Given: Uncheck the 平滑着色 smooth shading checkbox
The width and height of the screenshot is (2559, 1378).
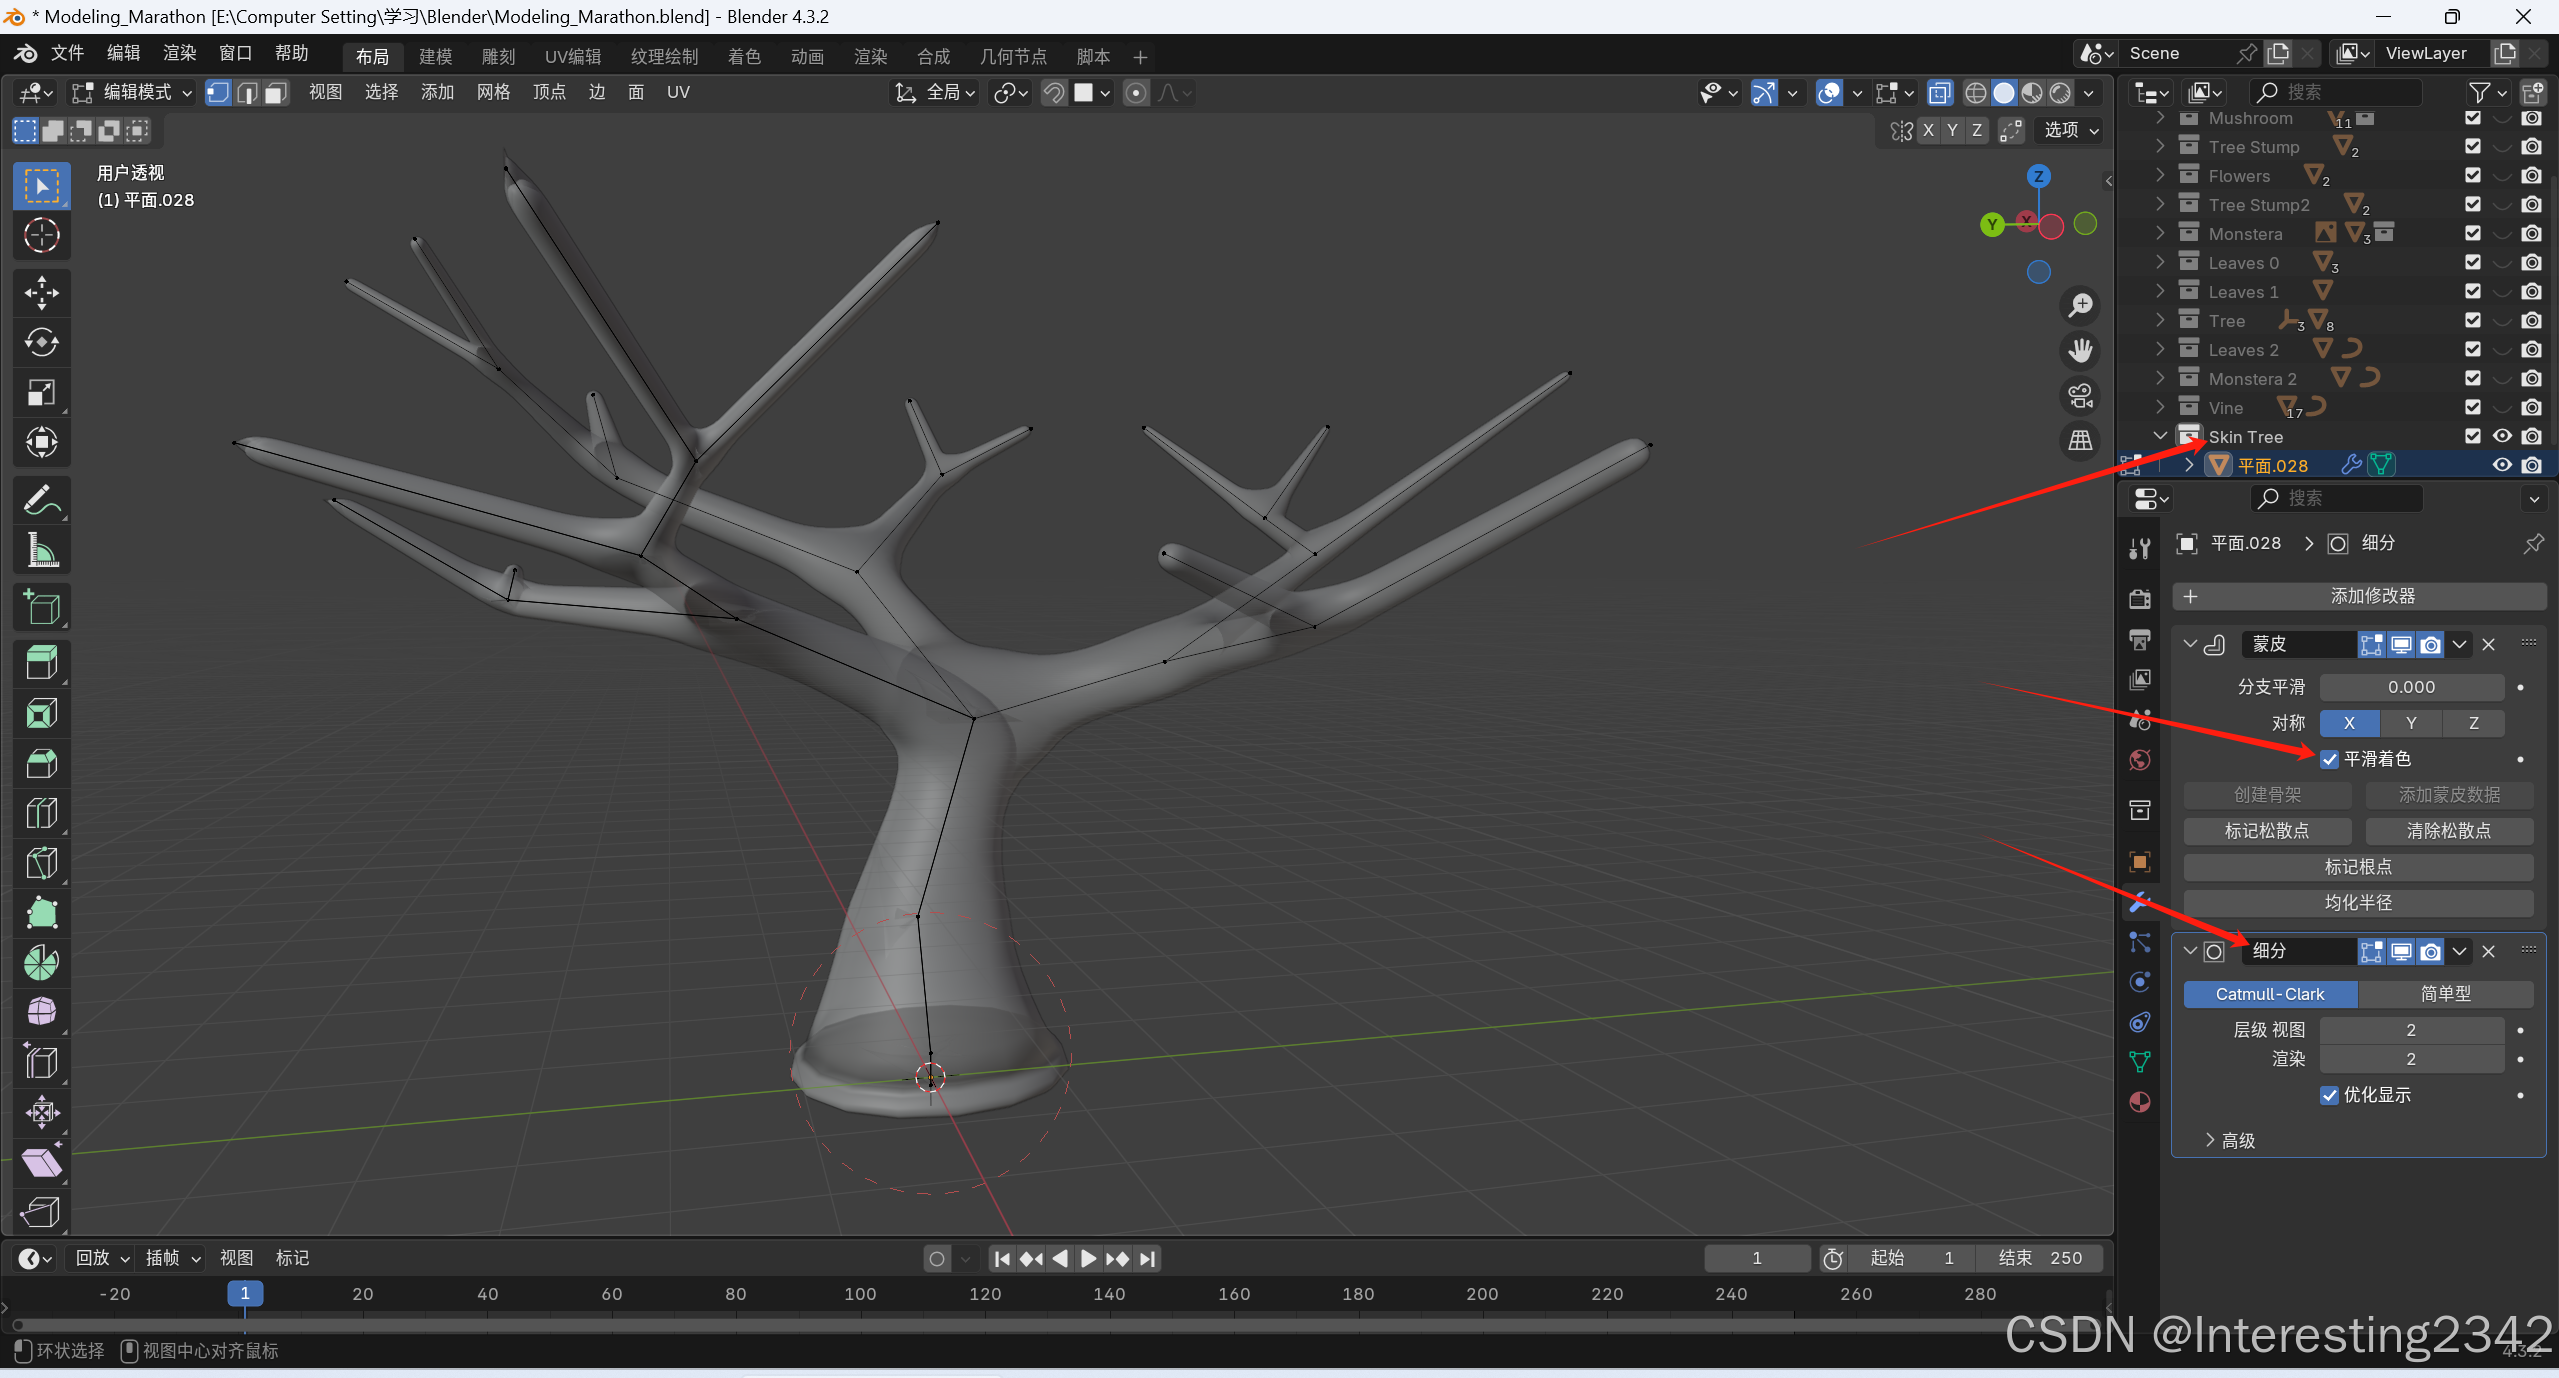Looking at the screenshot, I should (2330, 759).
